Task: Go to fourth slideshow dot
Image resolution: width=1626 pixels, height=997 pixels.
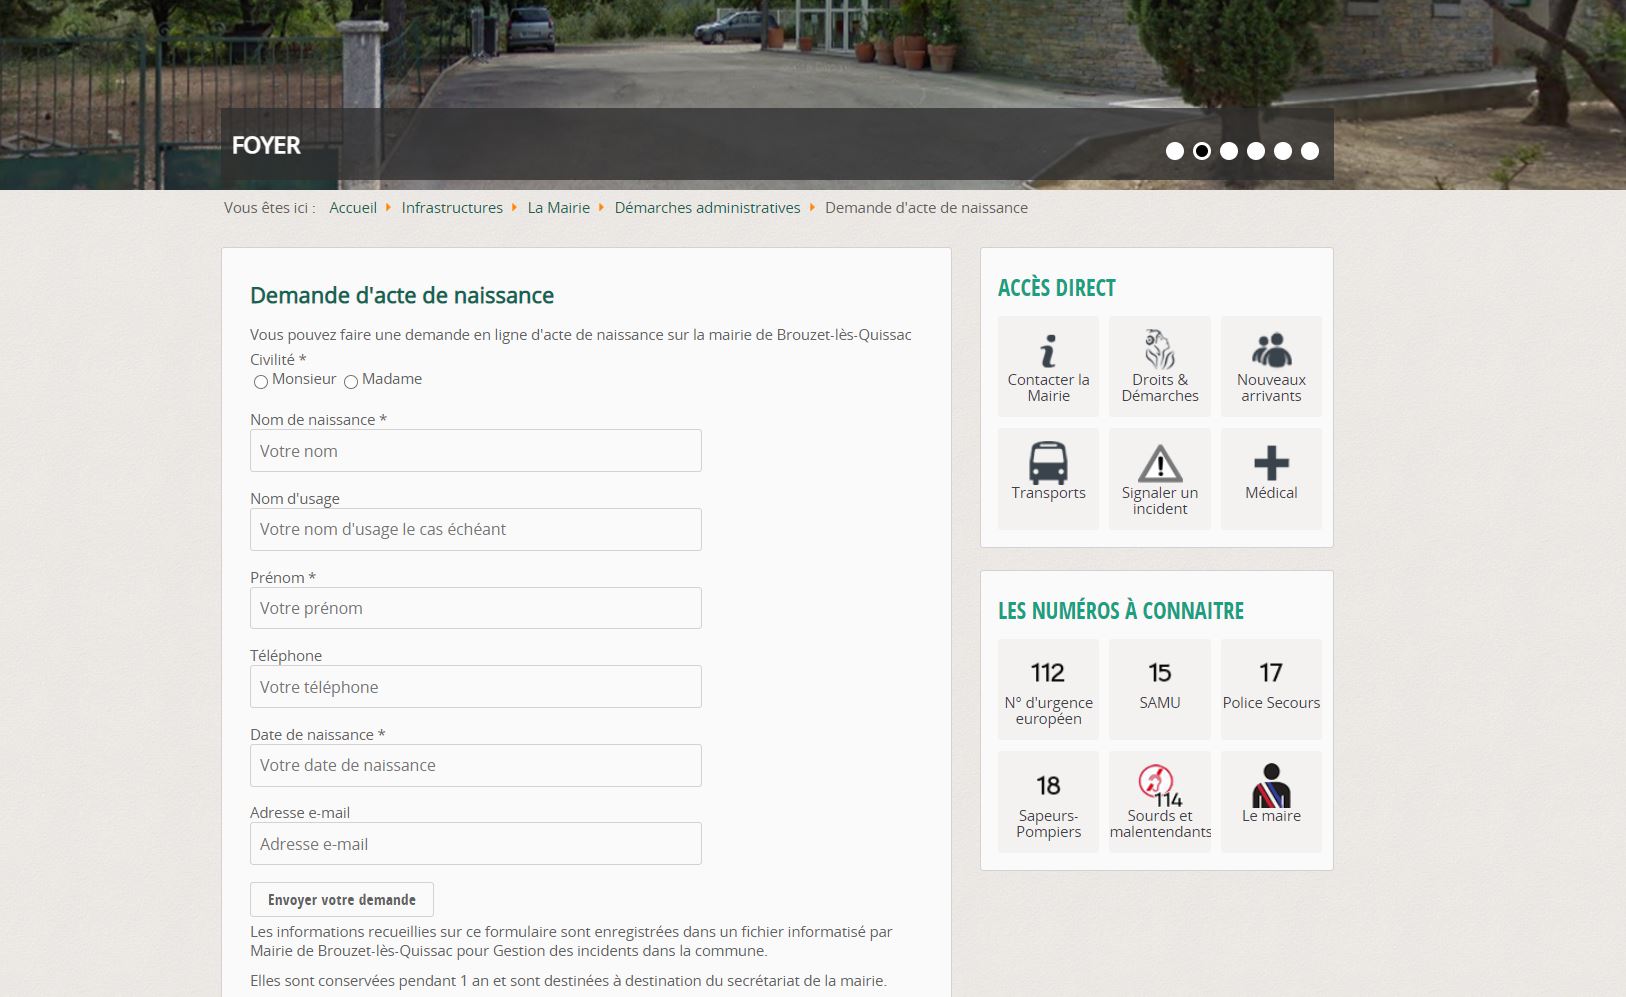Action: [x=1256, y=151]
